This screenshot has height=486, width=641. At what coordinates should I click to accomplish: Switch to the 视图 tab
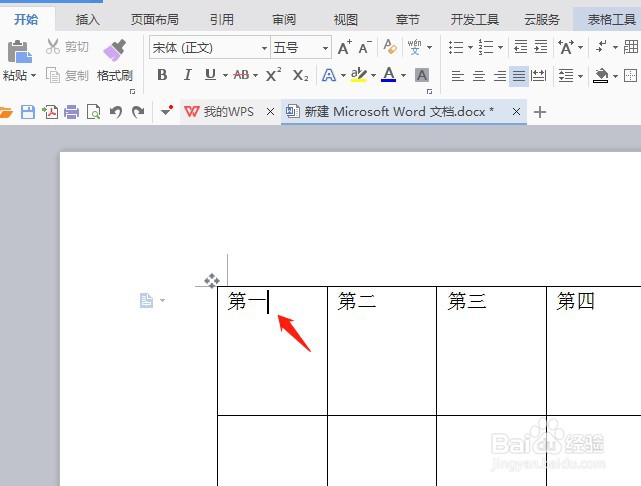coord(346,19)
